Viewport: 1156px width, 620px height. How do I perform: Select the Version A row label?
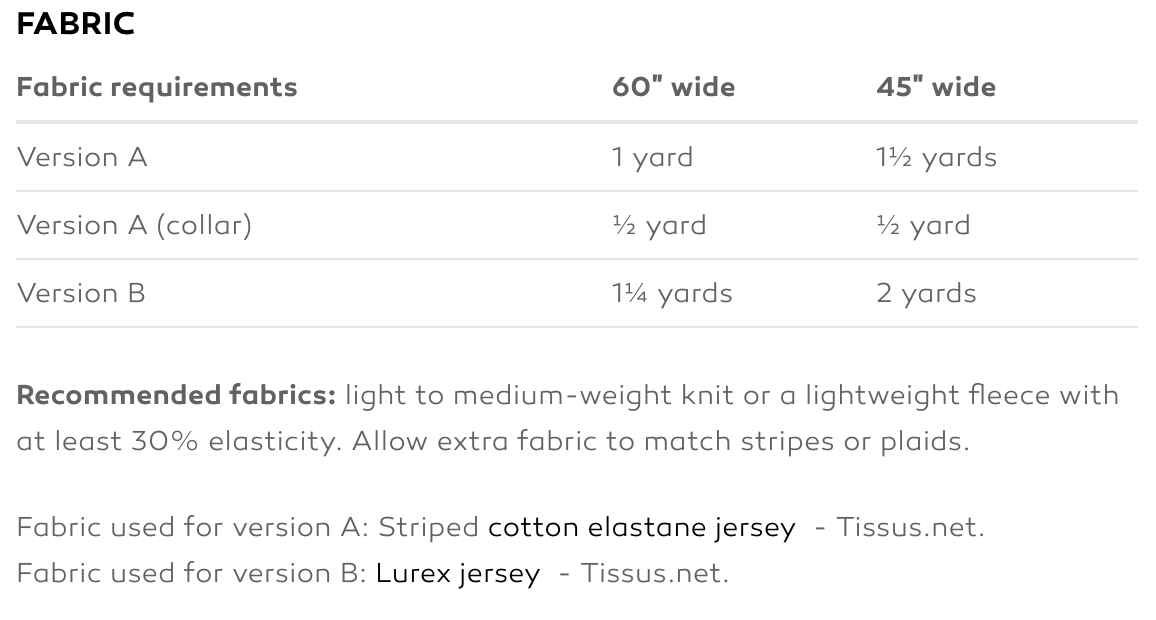[82, 157]
